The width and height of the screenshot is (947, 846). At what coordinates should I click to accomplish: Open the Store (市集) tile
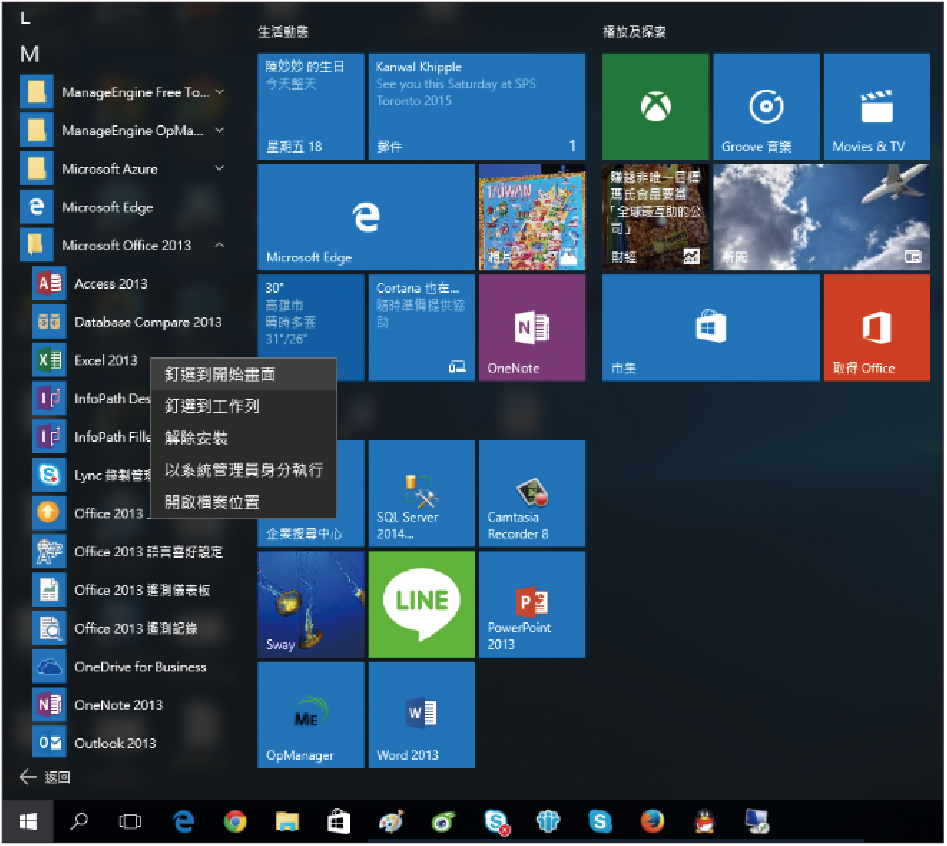pyautogui.click(x=710, y=327)
